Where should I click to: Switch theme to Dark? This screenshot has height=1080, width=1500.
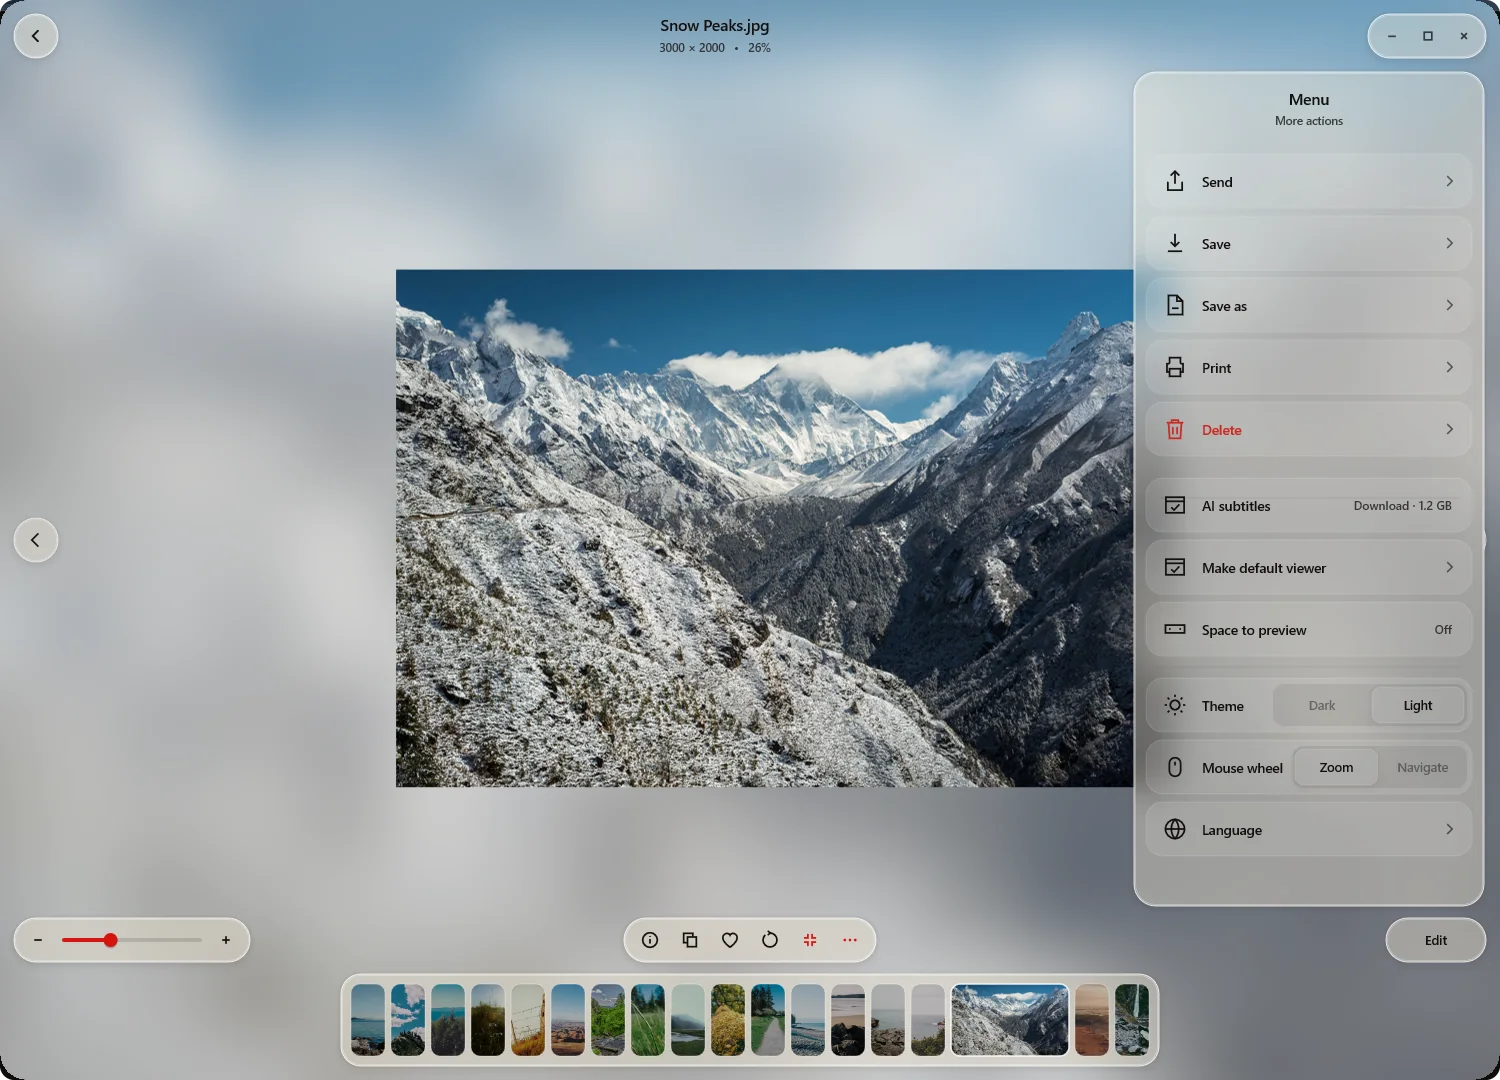(x=1322, y=705)
